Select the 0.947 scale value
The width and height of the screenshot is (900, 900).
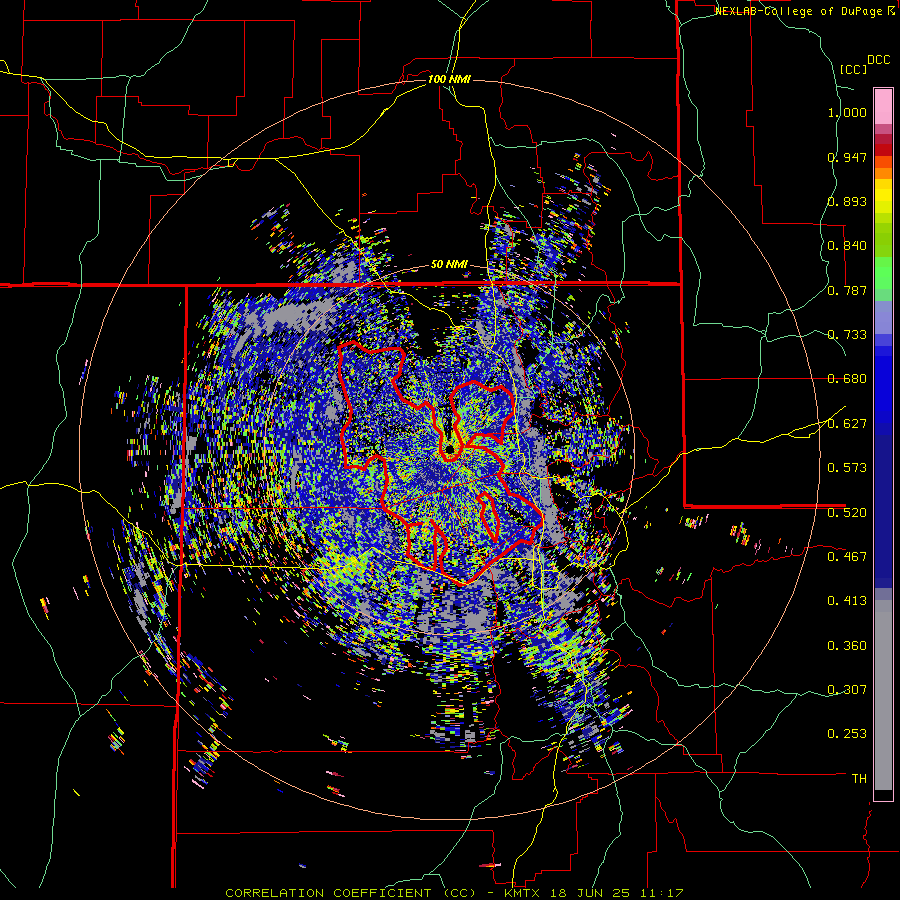pyautogui.click(x=847, y=157)
